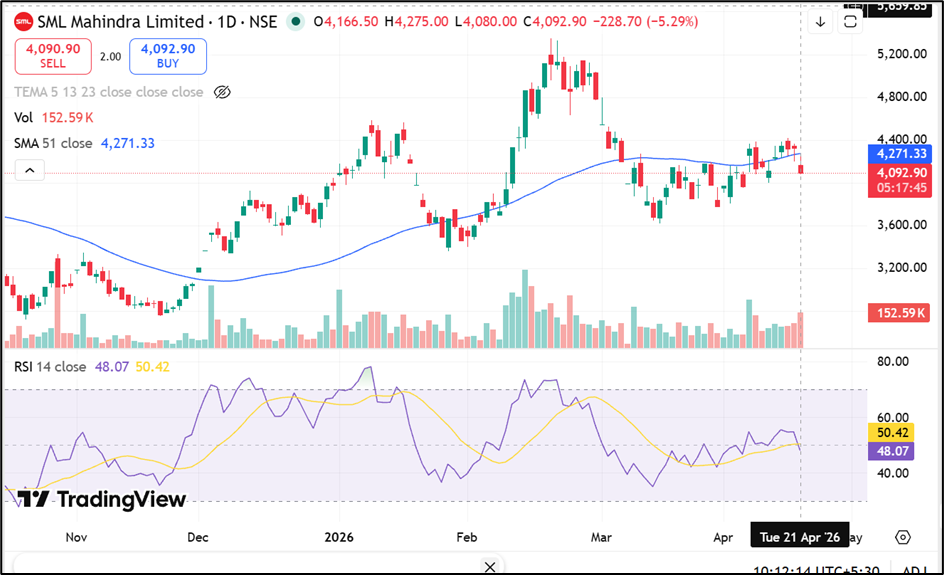Collapse the indicator legend with chevron
The image size is (944, 575).
point(29,171)
